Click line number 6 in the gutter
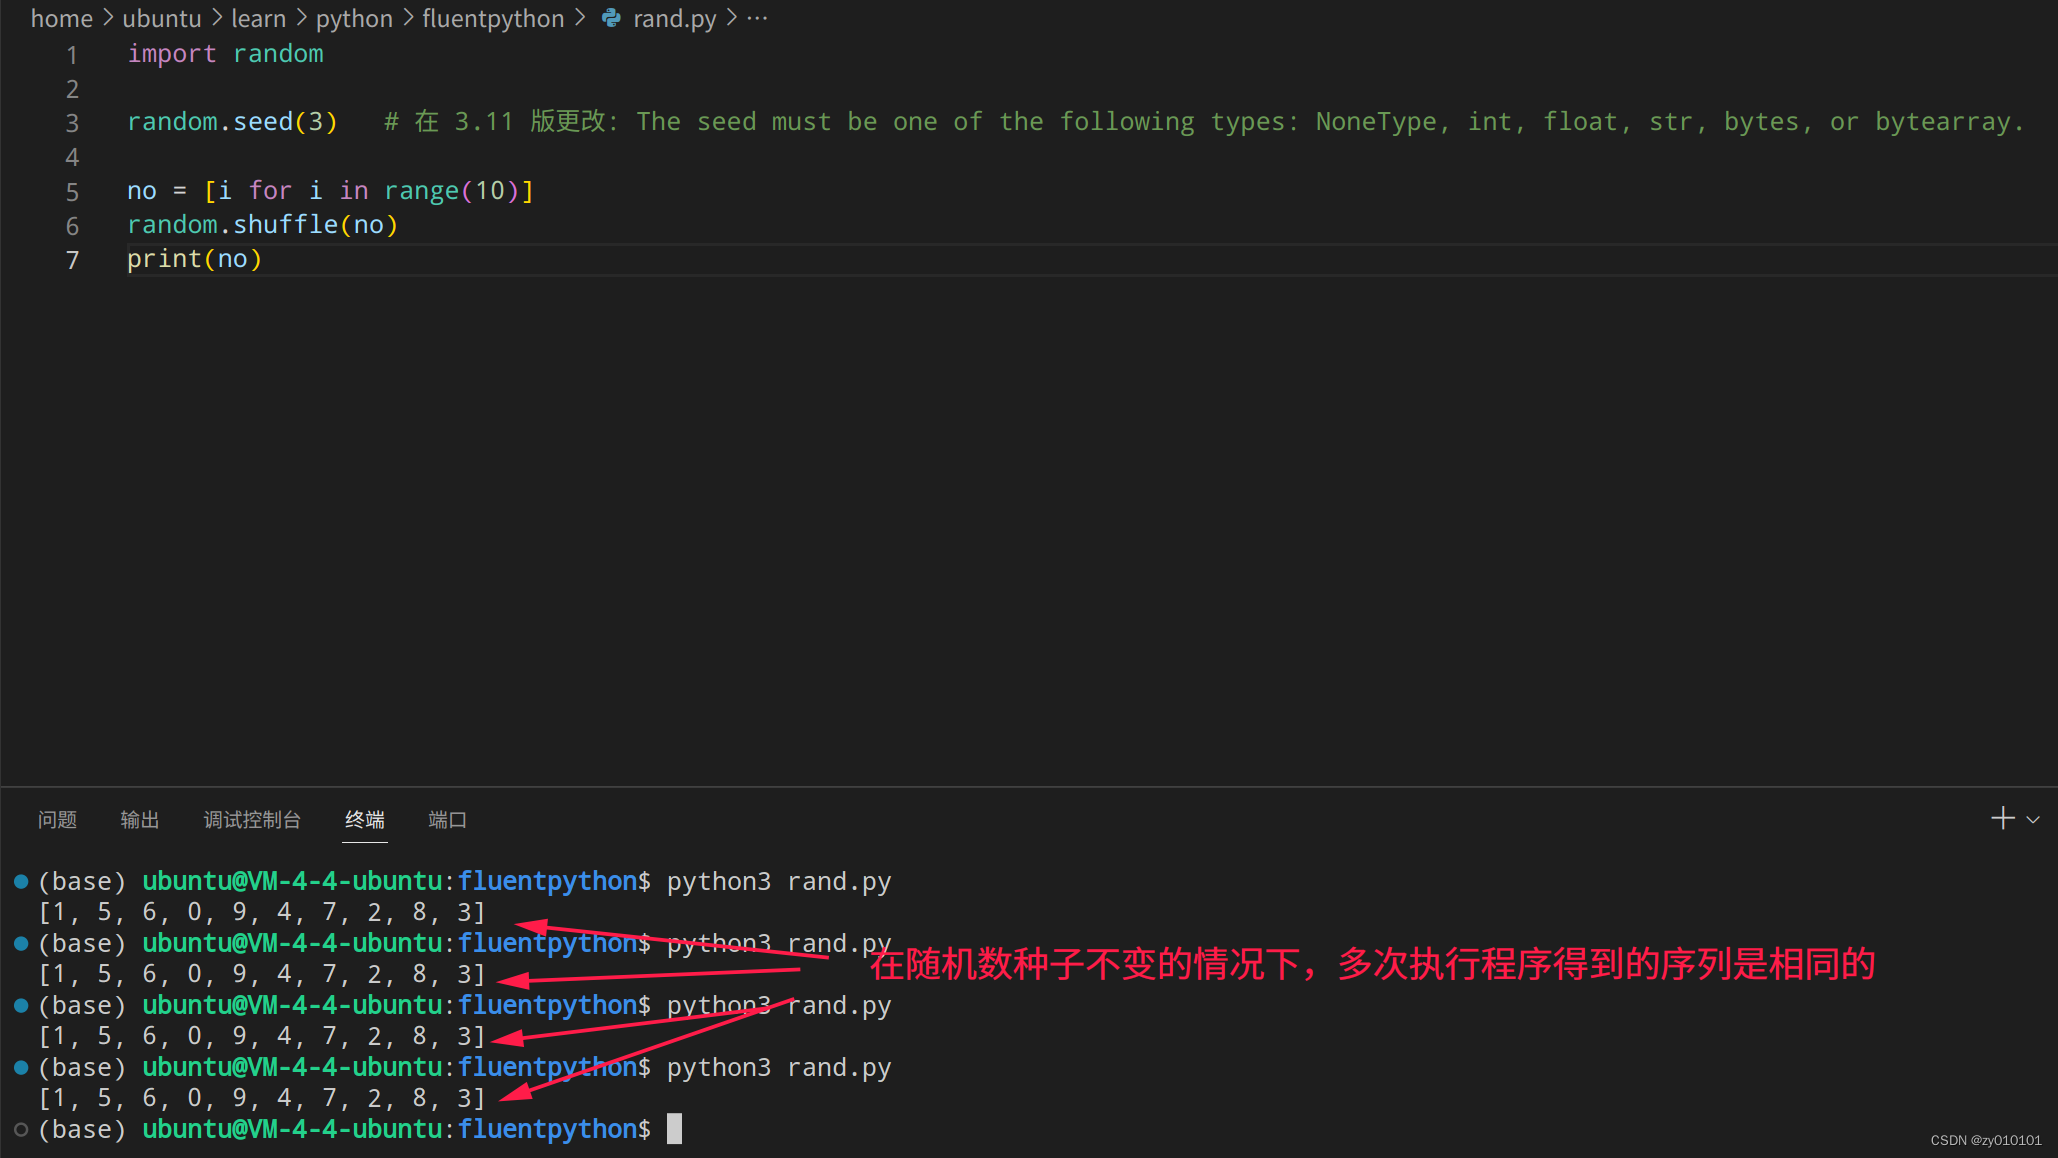The width and height of the screenshot is (2058, 1158). point(72,226)
